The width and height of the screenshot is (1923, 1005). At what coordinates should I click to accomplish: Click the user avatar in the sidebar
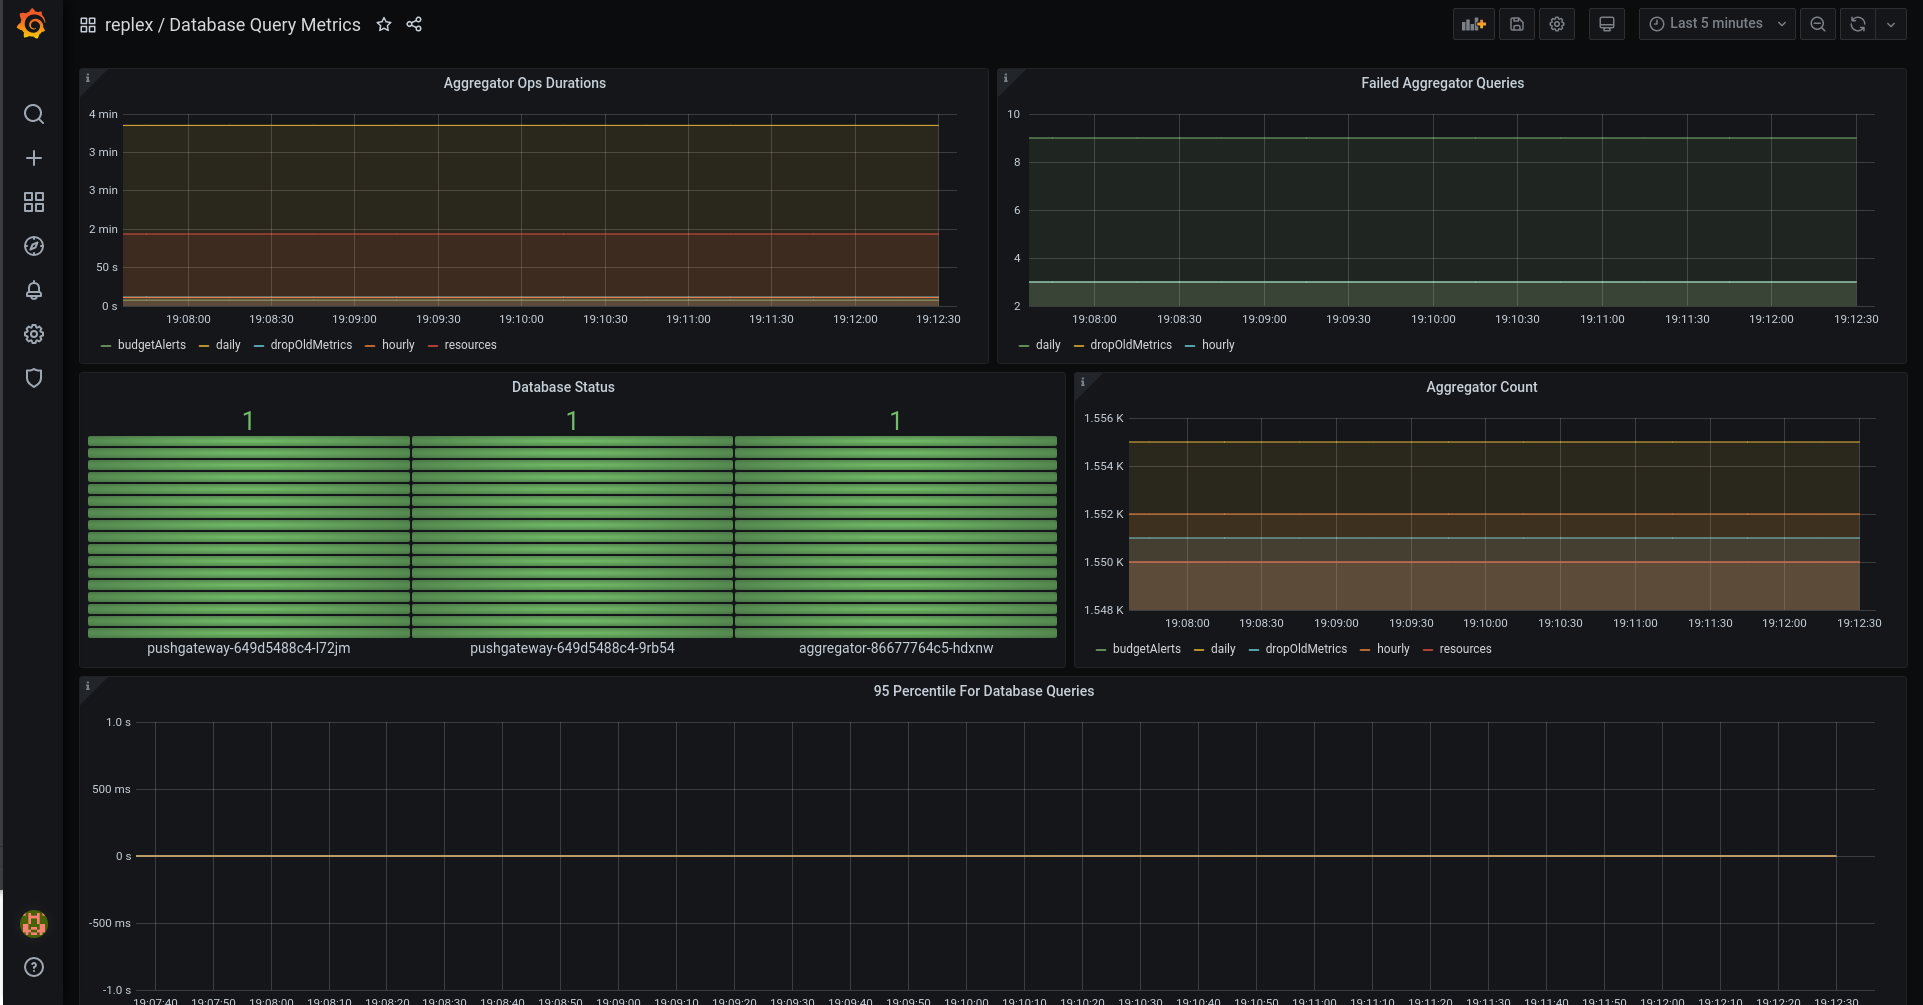(x=33, y=923)
